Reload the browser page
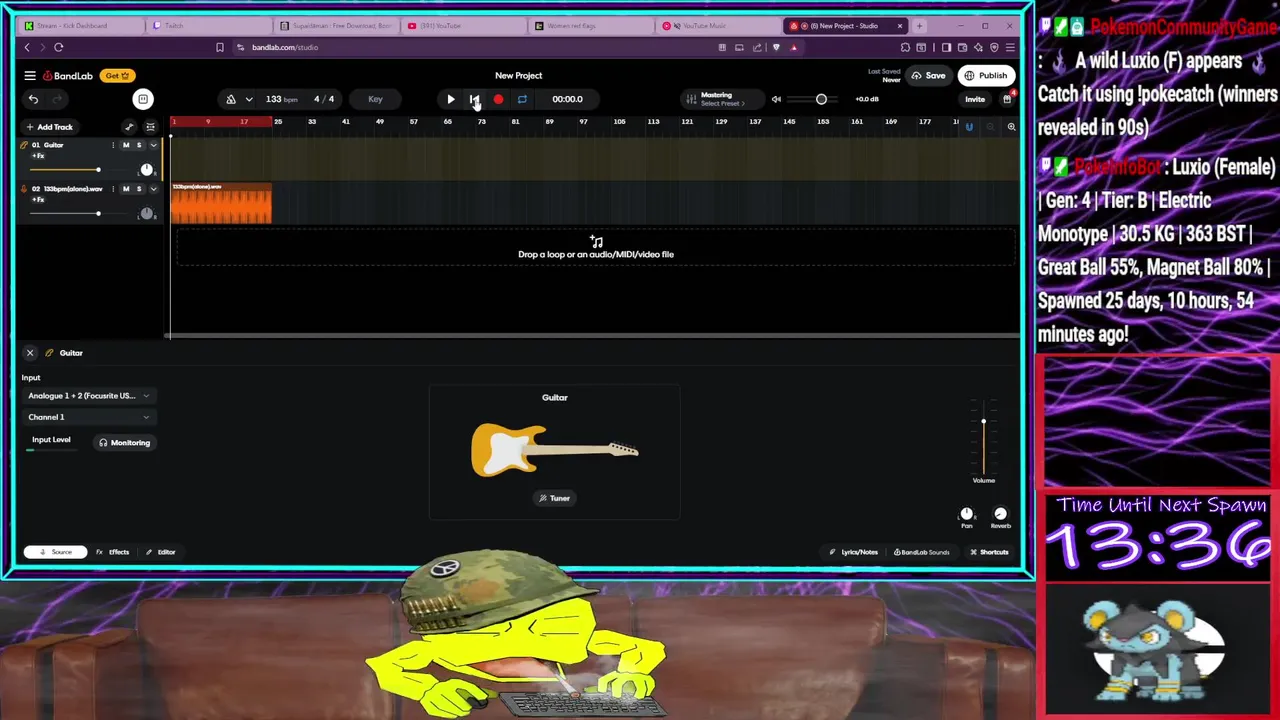The image size is (1280, 720). [58, 47]
